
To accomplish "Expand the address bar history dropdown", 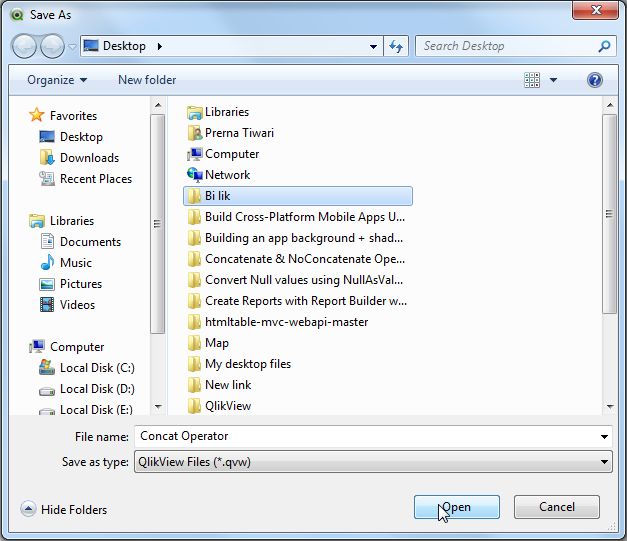I will 373,46.
